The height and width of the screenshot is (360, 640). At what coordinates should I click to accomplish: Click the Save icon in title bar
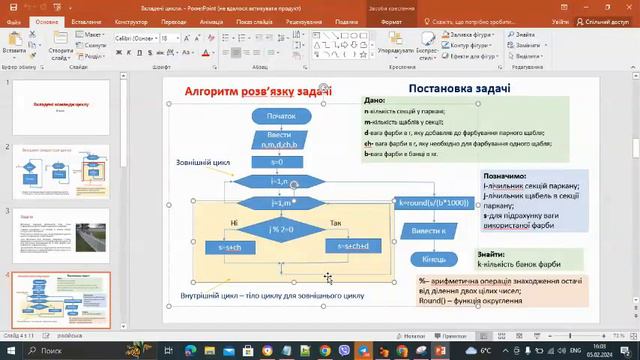click(x=13, y=7)
